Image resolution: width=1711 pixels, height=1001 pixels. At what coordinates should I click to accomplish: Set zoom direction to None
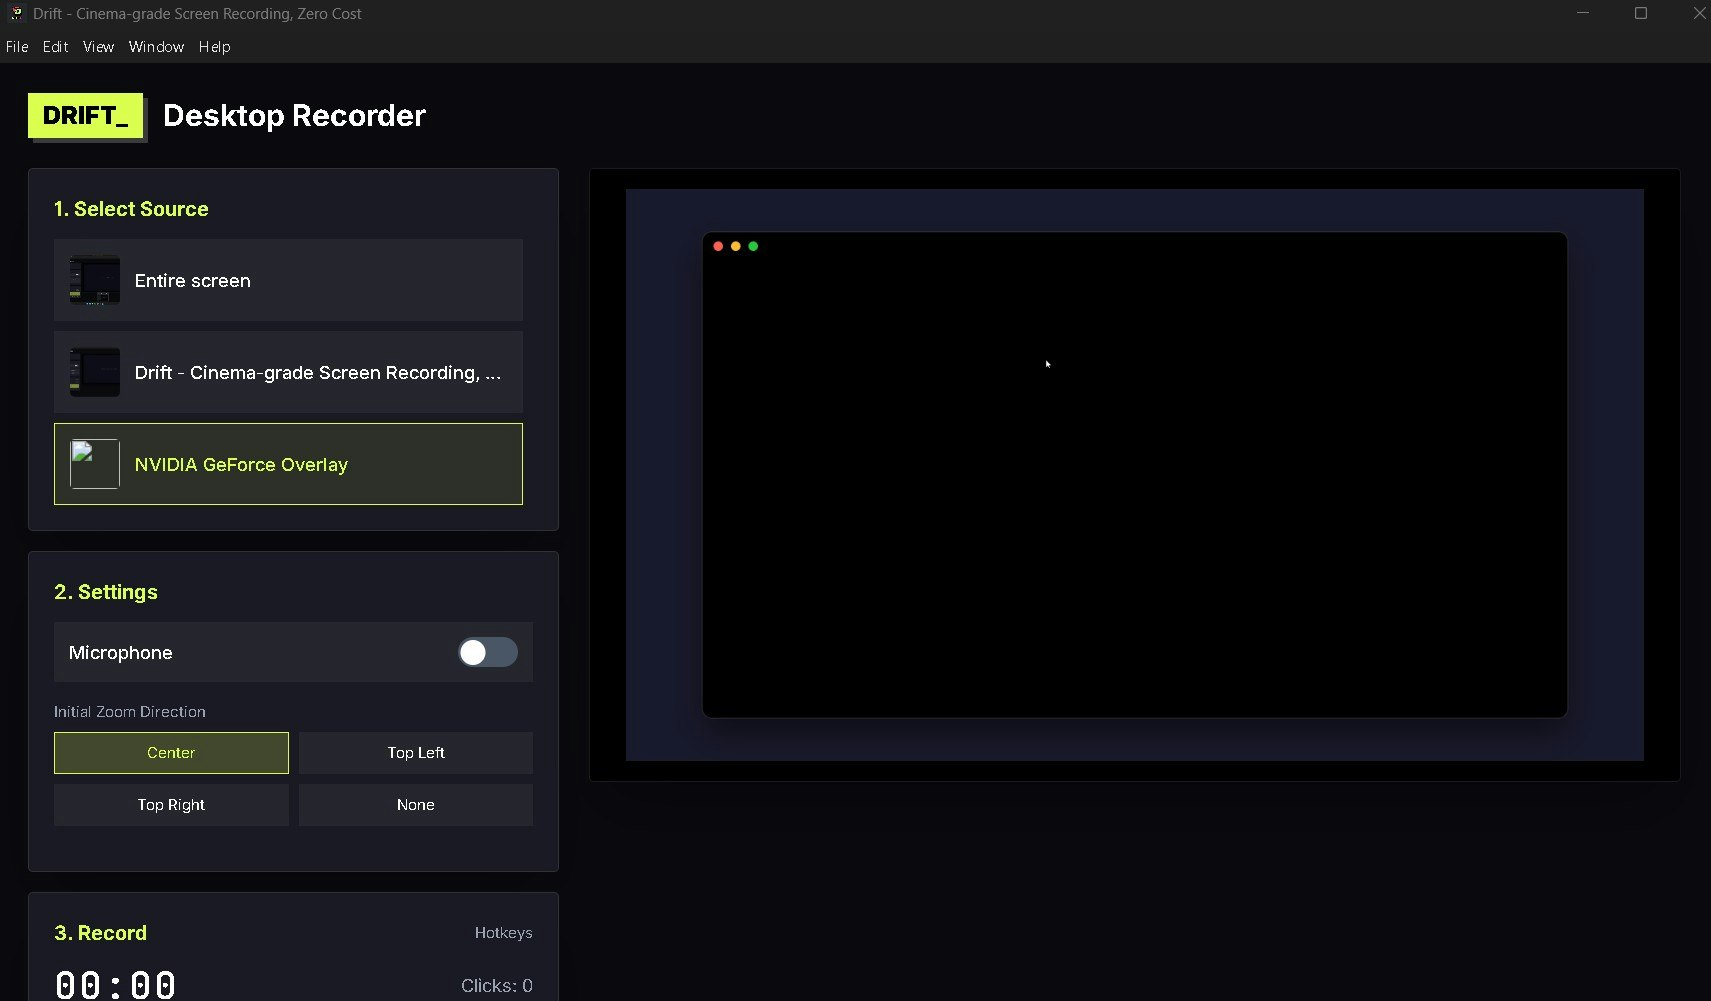416,805
